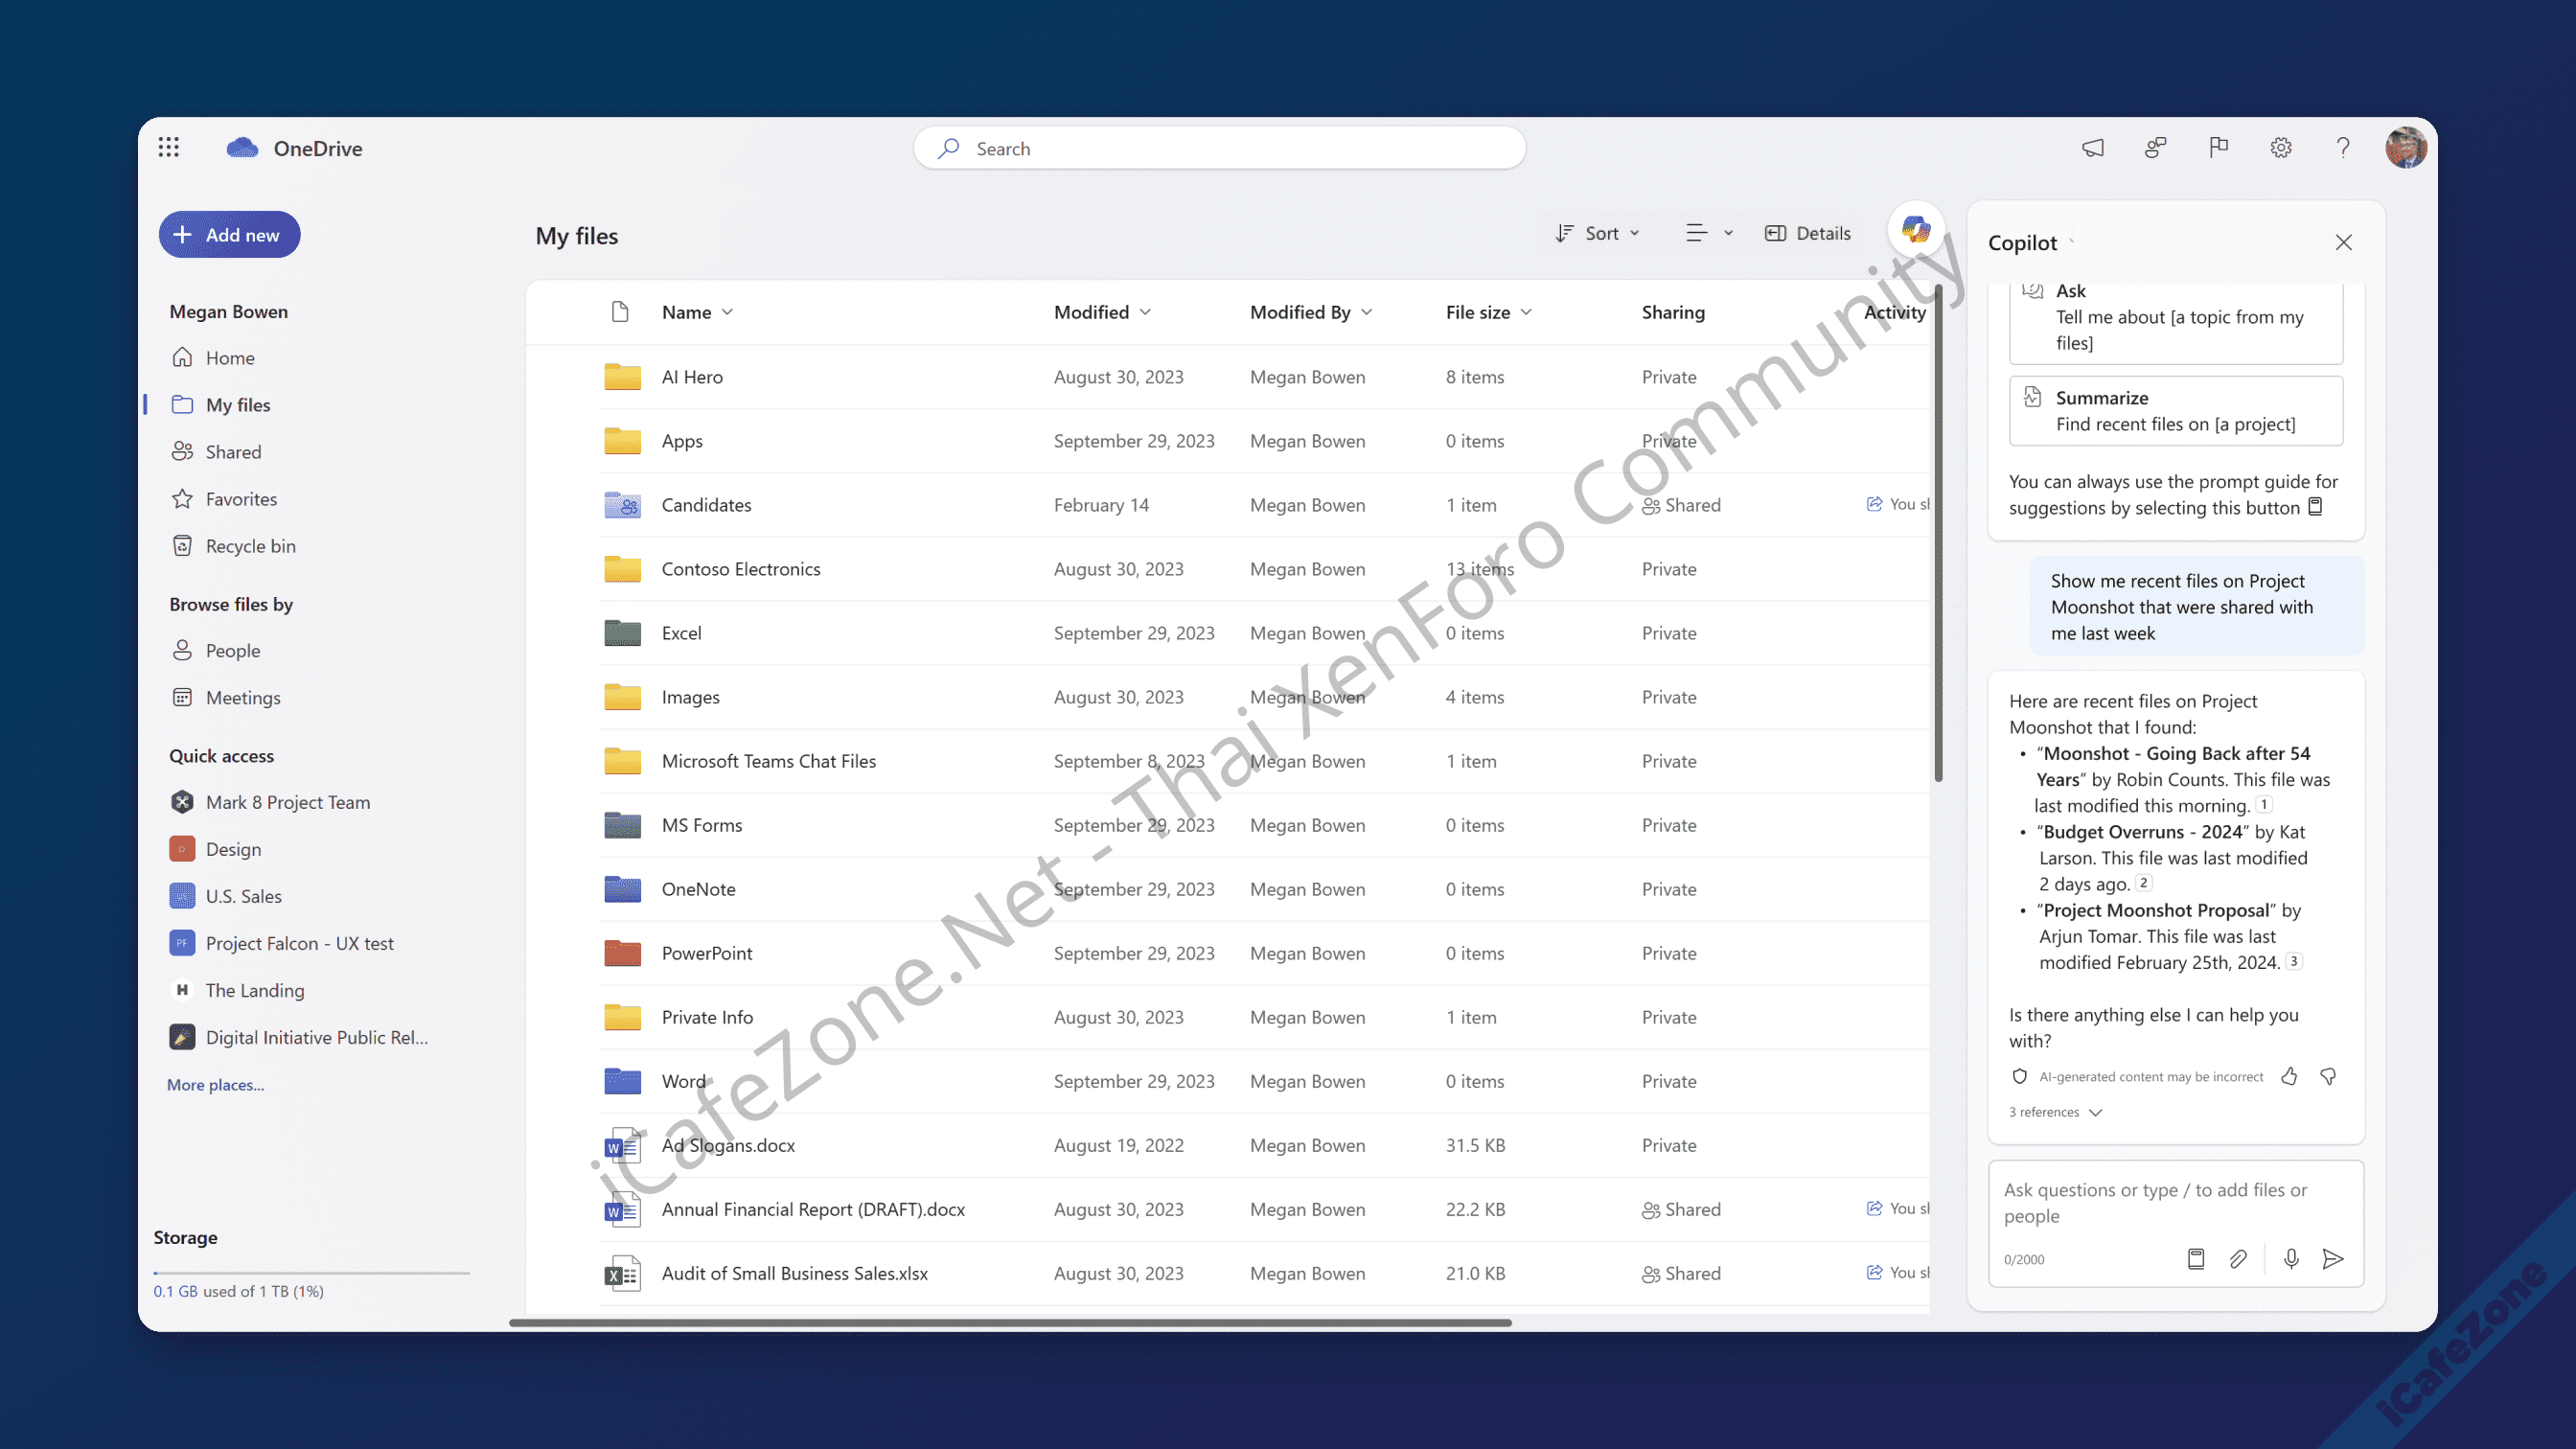Image resolution: width=2576 pixels, height=1449 pixels.
Task: Go to Shared in the sidebar
Action: pyautogui.click(x=233, y=452)
